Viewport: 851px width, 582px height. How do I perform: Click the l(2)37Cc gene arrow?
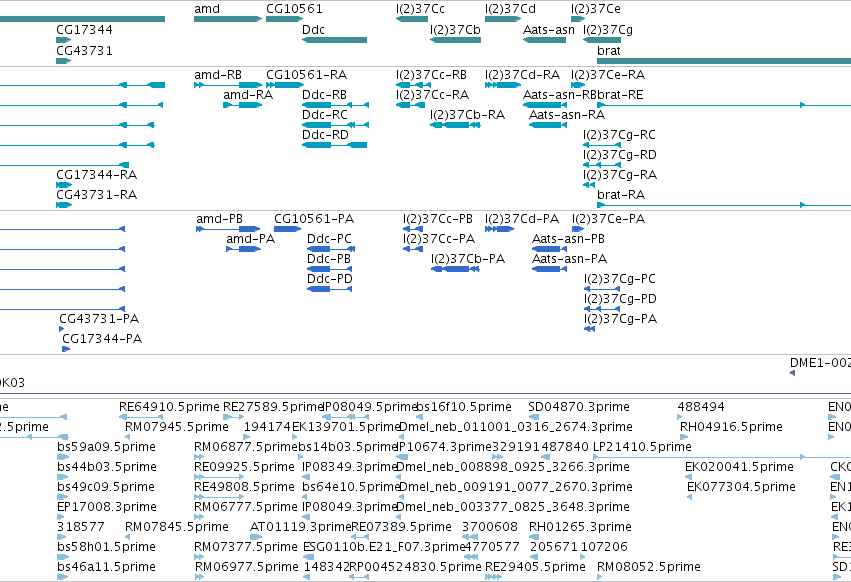(x=412, y=19)
